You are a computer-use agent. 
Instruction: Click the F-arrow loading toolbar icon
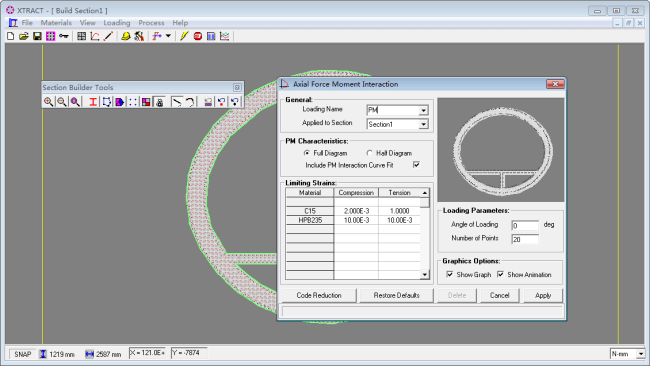(x=157, y=36)
